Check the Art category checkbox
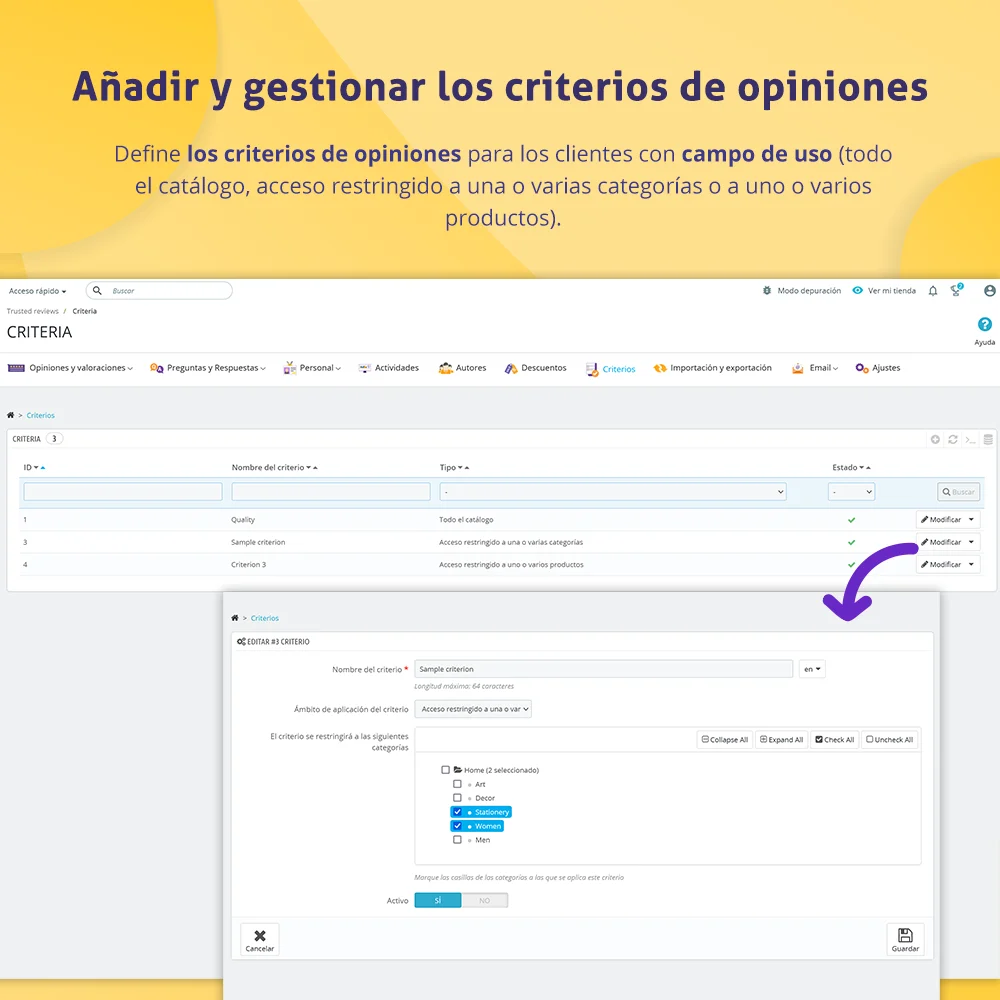Viewport: 1000px width, 1000px height. (457, 784)
